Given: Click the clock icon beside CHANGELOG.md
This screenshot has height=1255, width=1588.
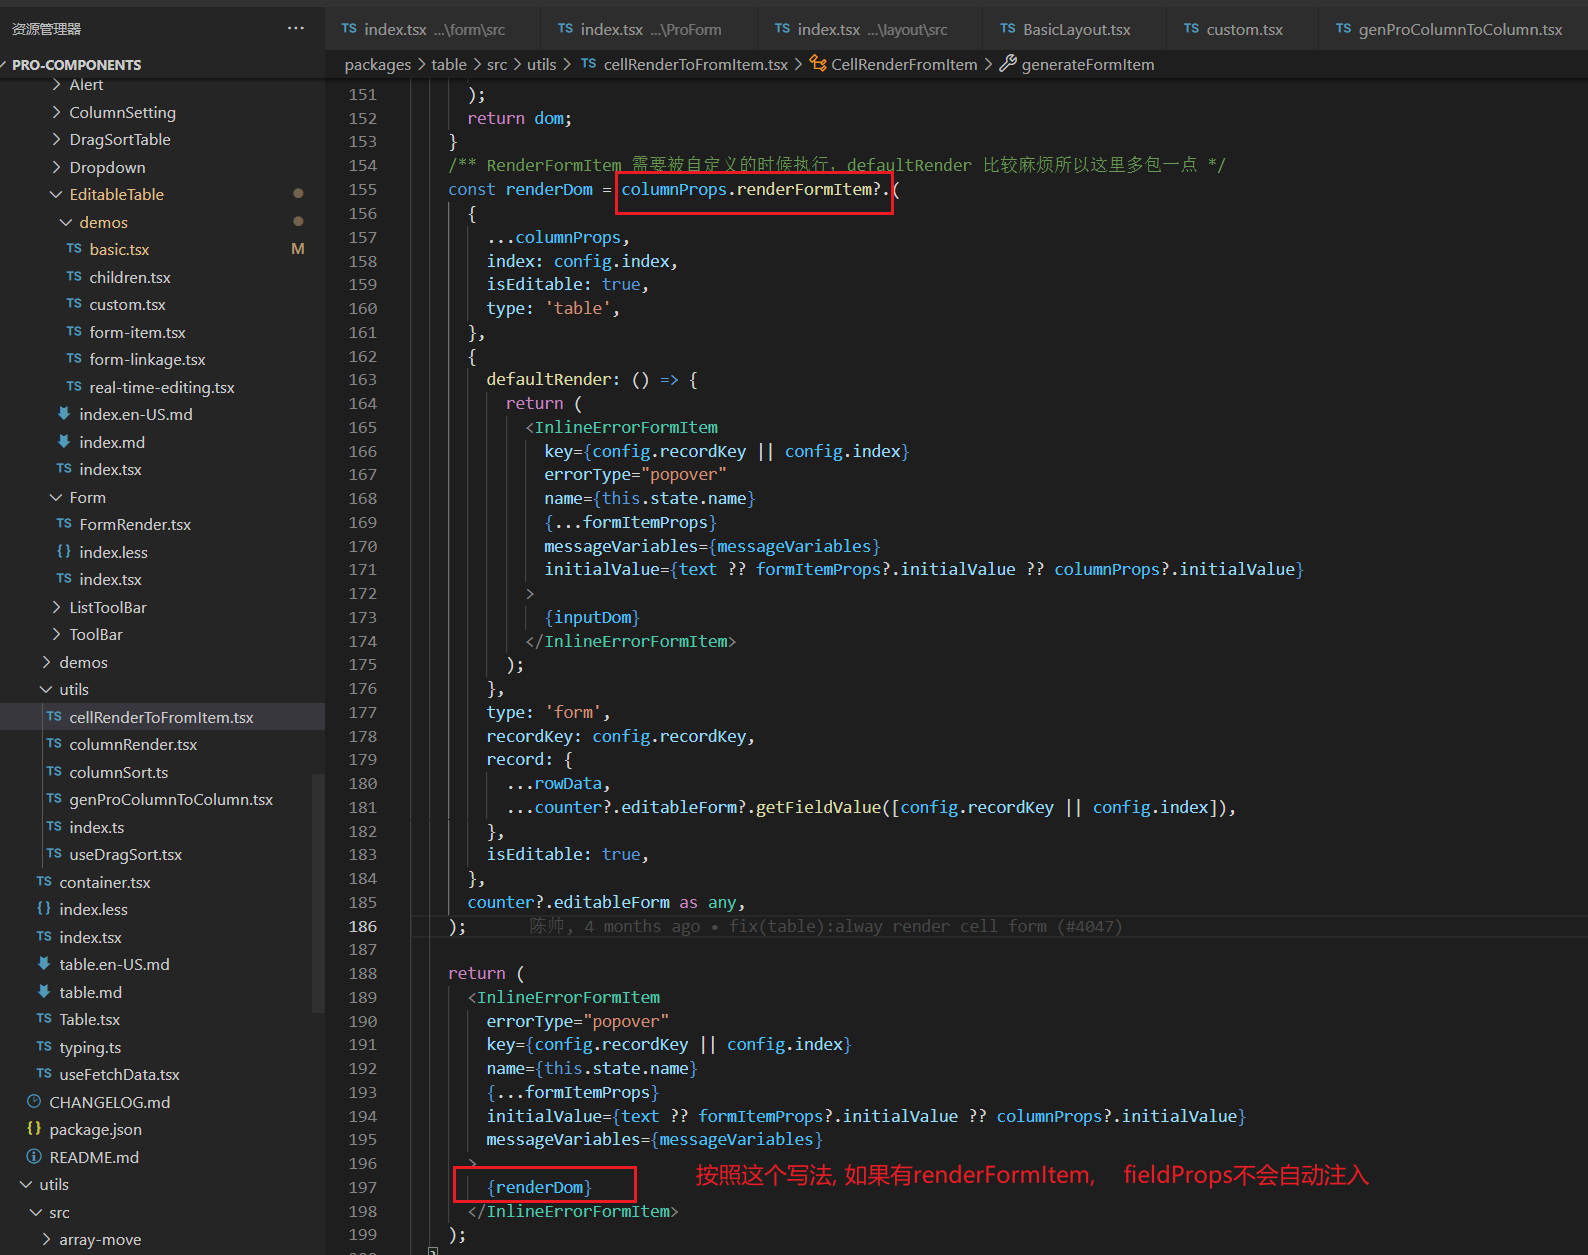Looking at the screenshot, I should tap(34, 1102).
